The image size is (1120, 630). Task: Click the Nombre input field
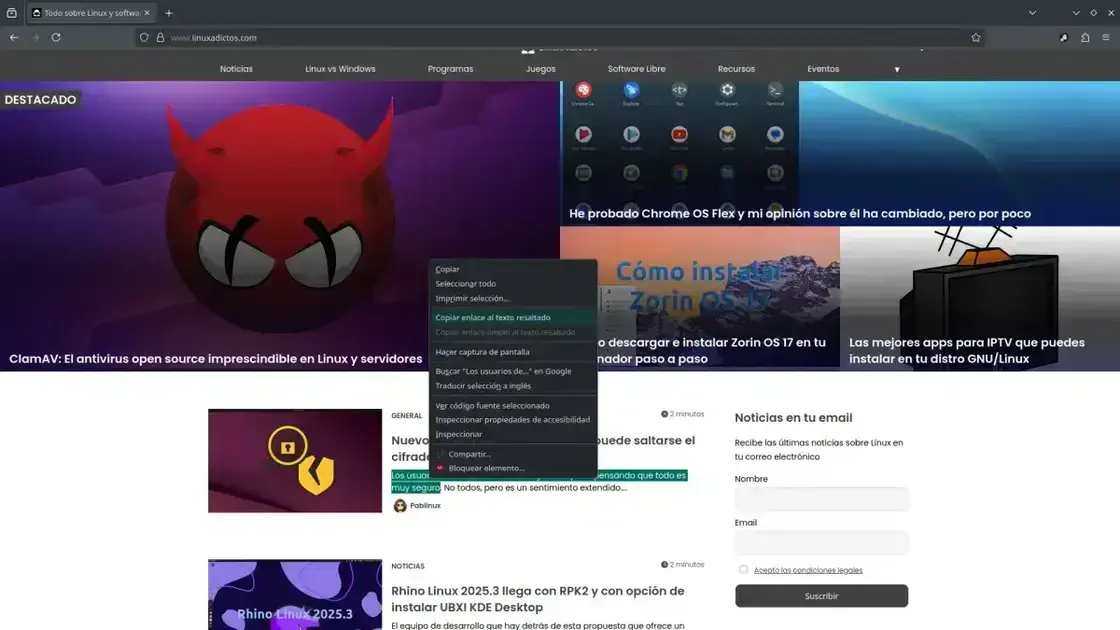pyautogui.click(x=821, y=499)
